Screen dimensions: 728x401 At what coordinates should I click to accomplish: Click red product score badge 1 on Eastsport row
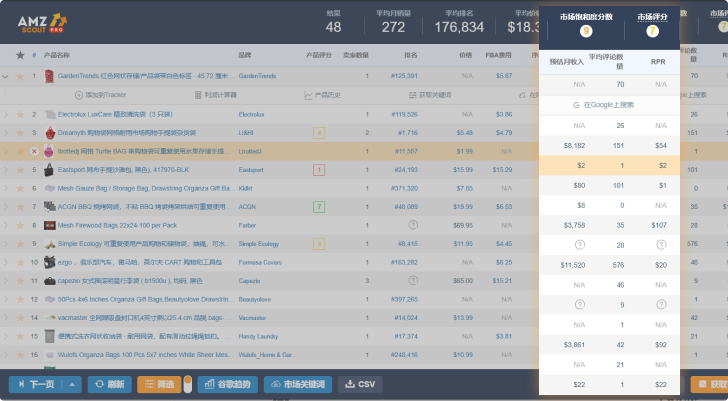pyautogui.click(x=319, y=170)
